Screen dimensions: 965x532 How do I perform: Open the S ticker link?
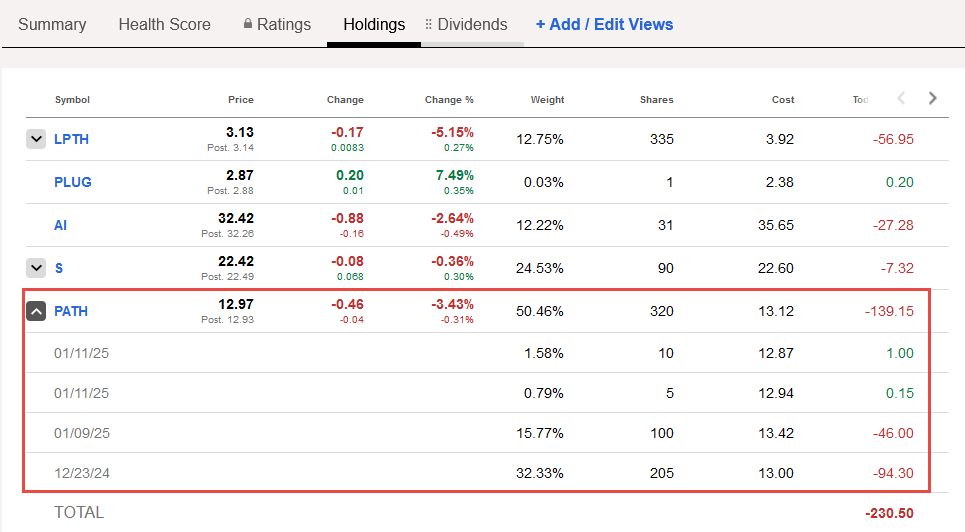(x=58, y=268)
